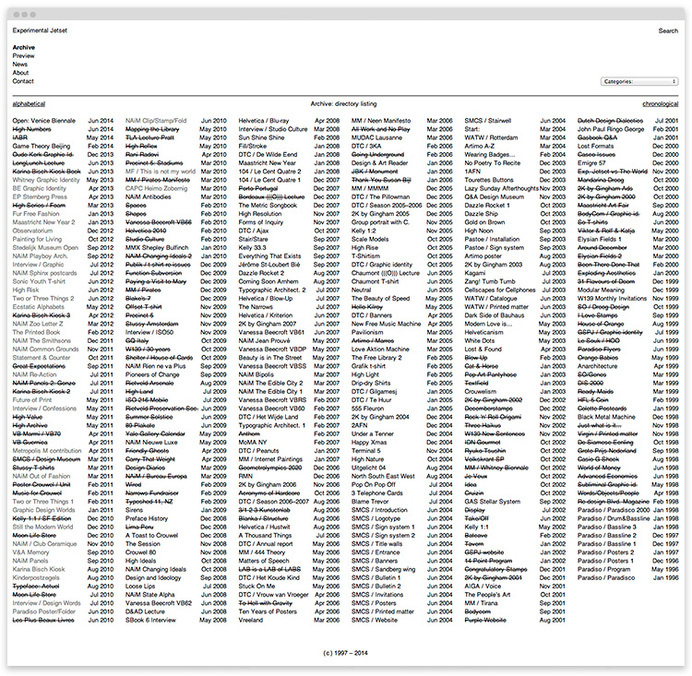Viewport: 692px width, 676px height.
Task: Select NAiM Antibodies entry
Action: point(148,197)
